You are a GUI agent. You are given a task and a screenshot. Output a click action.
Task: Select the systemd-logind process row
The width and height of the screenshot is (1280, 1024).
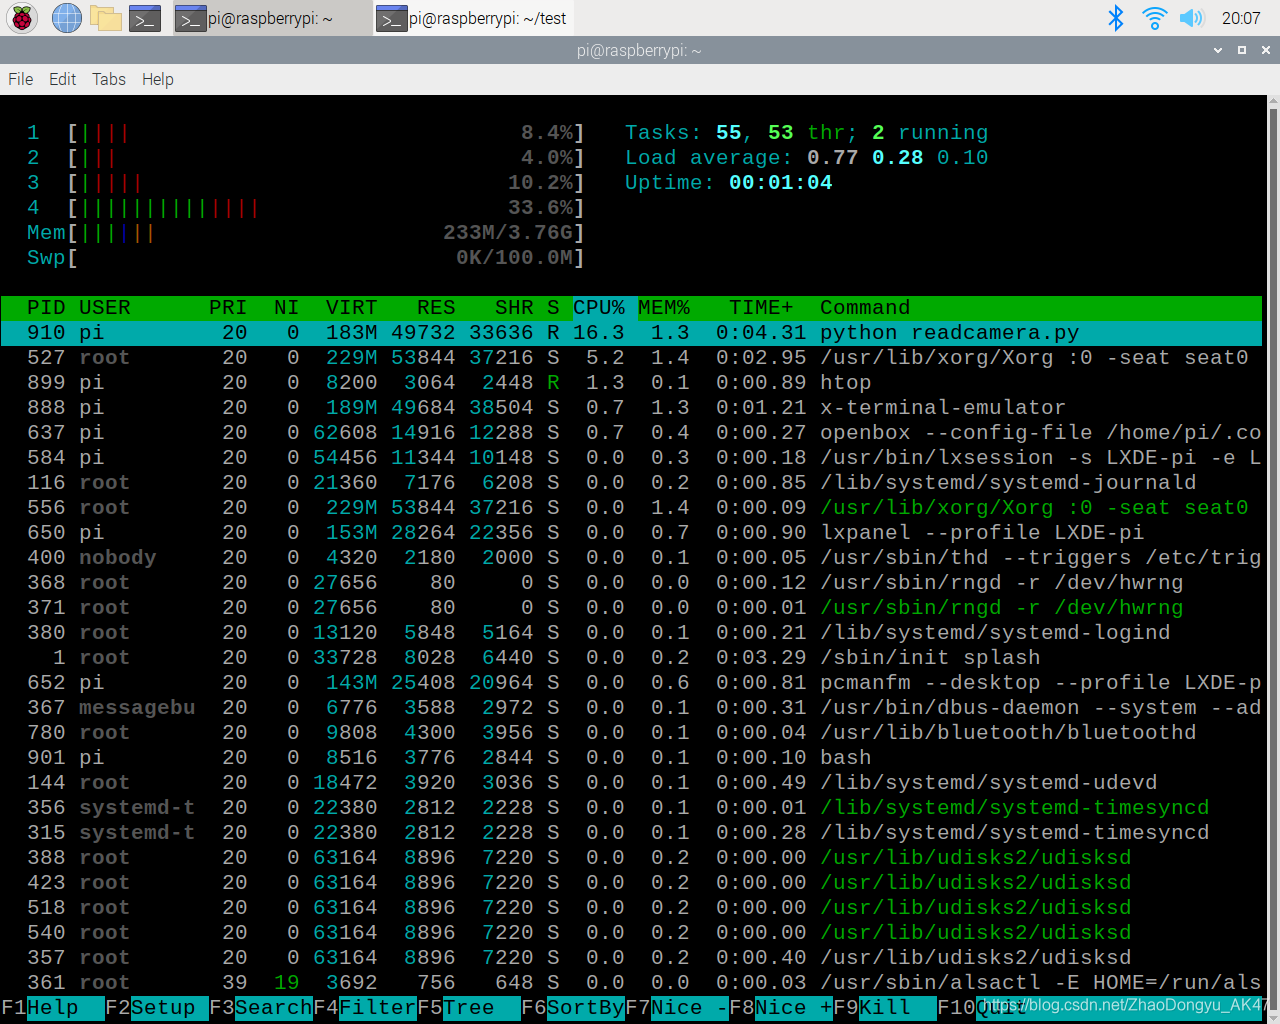(631, 633)
